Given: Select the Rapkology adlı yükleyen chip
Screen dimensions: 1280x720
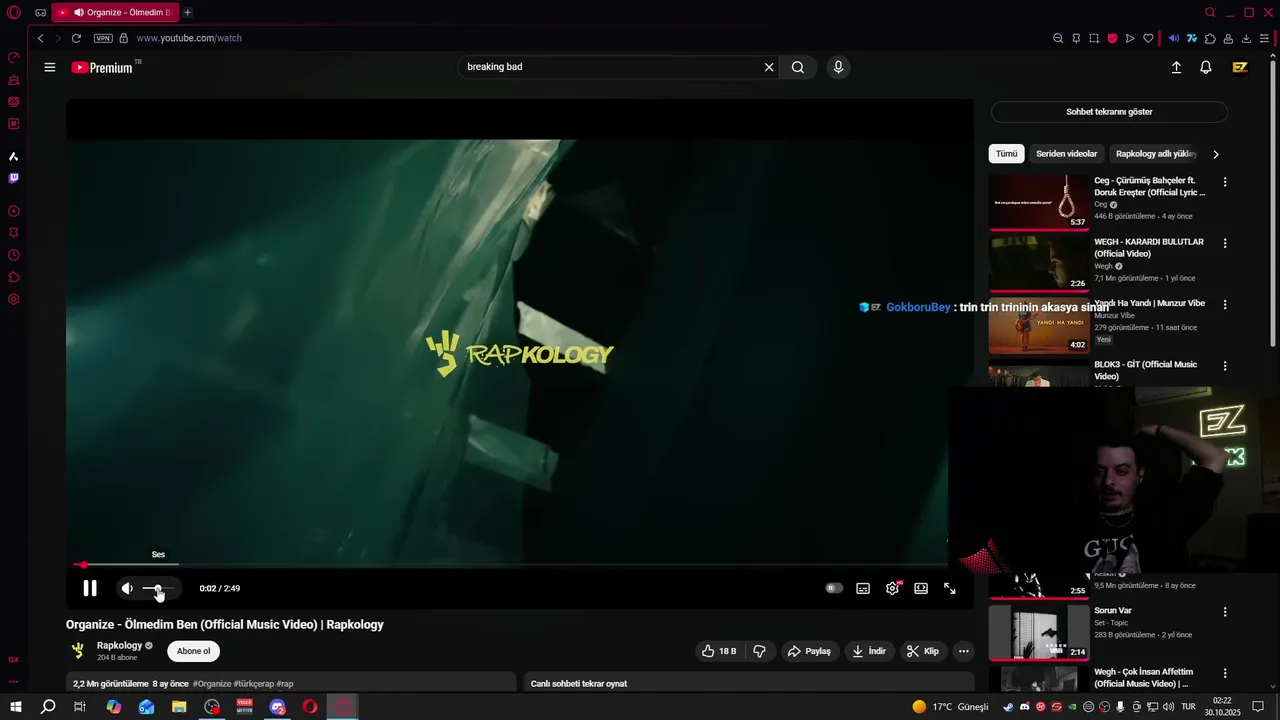Looking at the screenshot, I should (x=1156, y=154).
